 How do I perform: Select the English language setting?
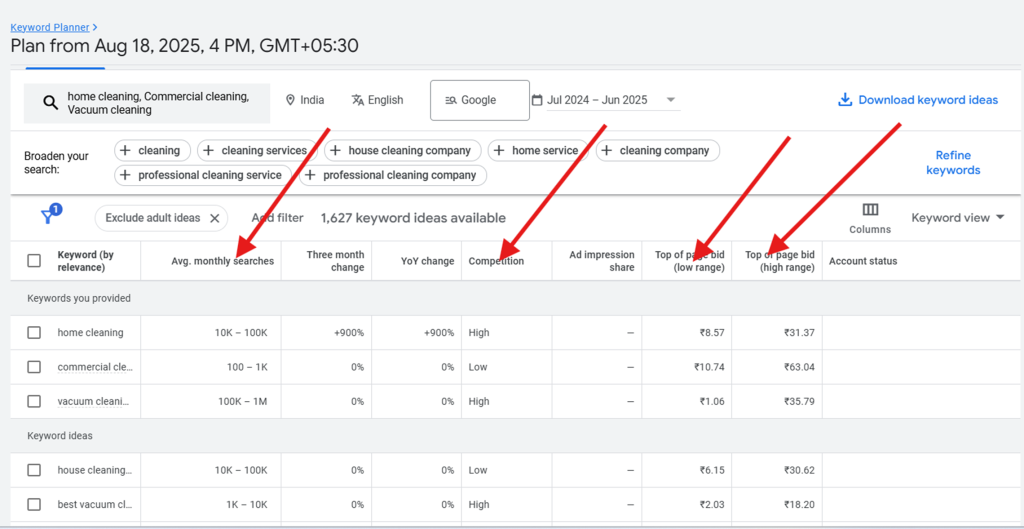click(x=377, y=100)
